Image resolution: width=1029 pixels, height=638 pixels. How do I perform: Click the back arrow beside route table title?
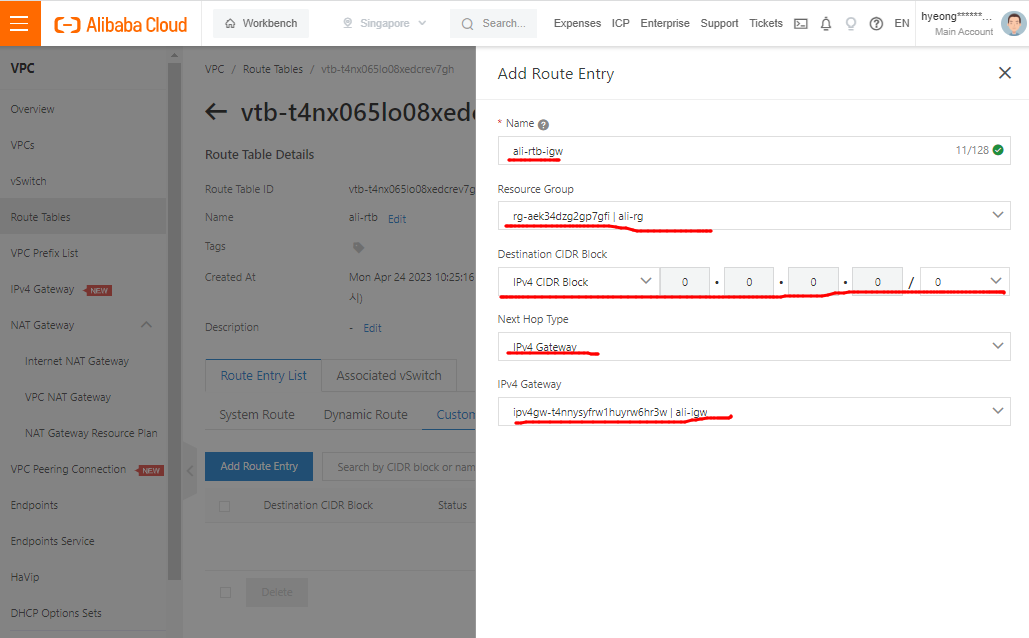click(x=216, y=112)
